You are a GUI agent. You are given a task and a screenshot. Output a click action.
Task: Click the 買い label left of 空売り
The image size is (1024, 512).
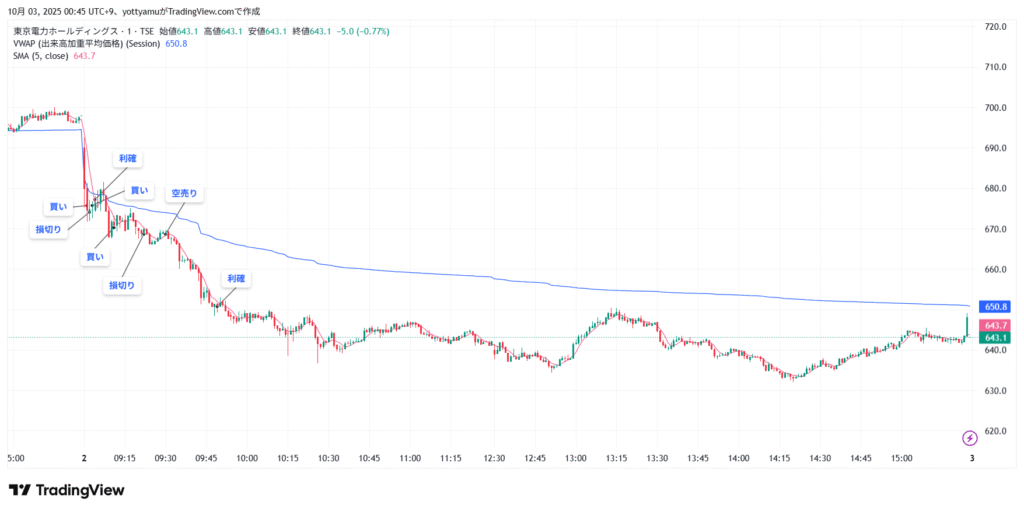pos(139,190)
